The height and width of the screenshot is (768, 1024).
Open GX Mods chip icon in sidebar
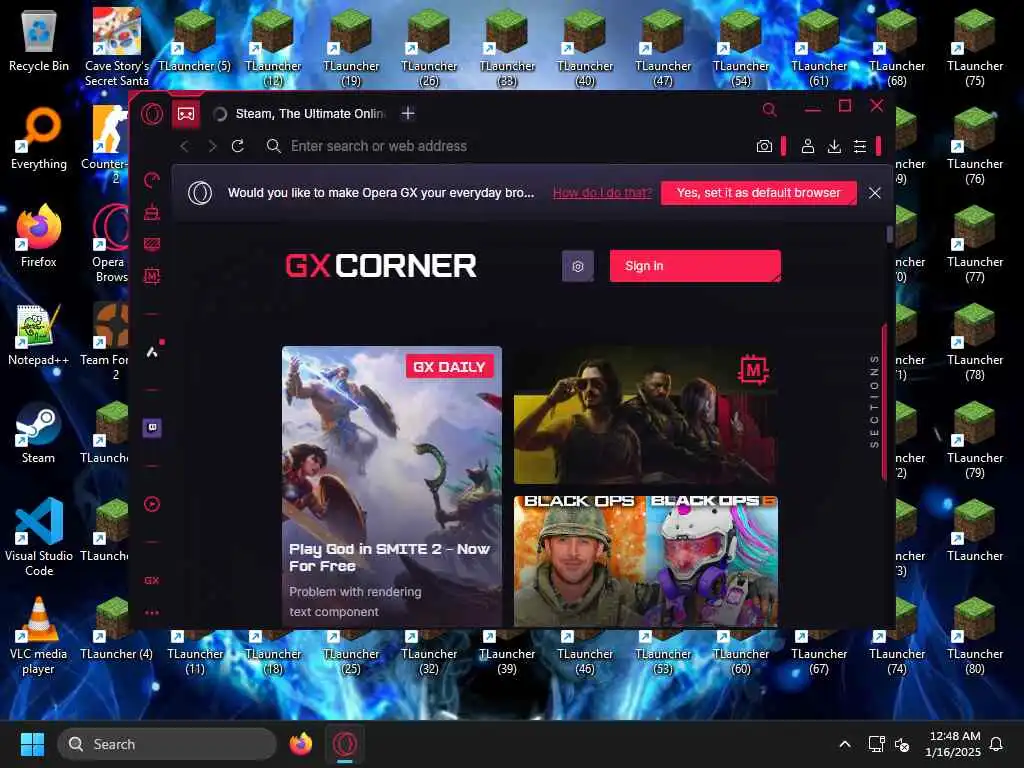click(152, 276)
